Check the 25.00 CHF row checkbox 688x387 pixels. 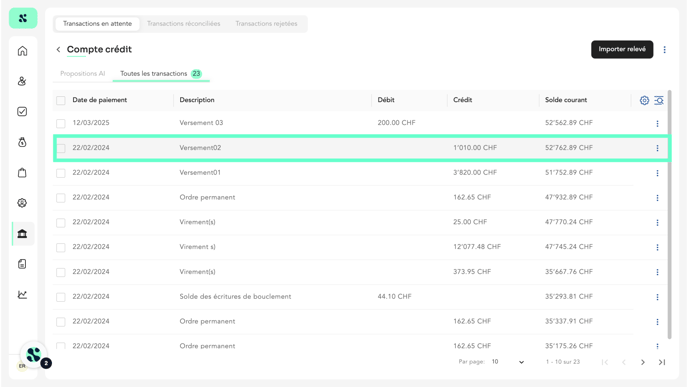point(61,222)
